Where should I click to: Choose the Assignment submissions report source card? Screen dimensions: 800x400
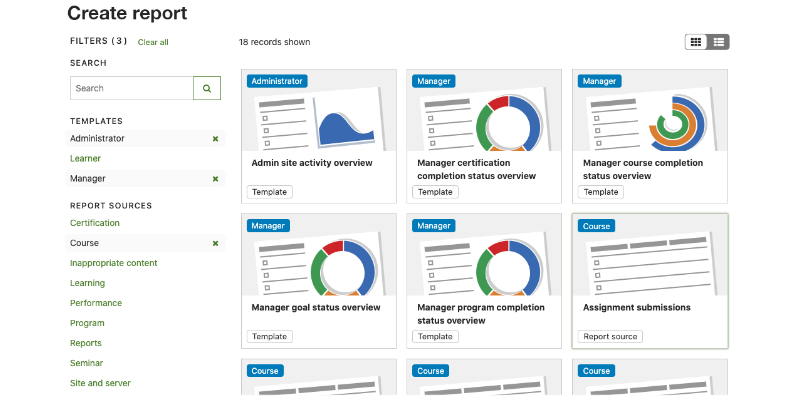pyautogui.click(x=650, y=281)
